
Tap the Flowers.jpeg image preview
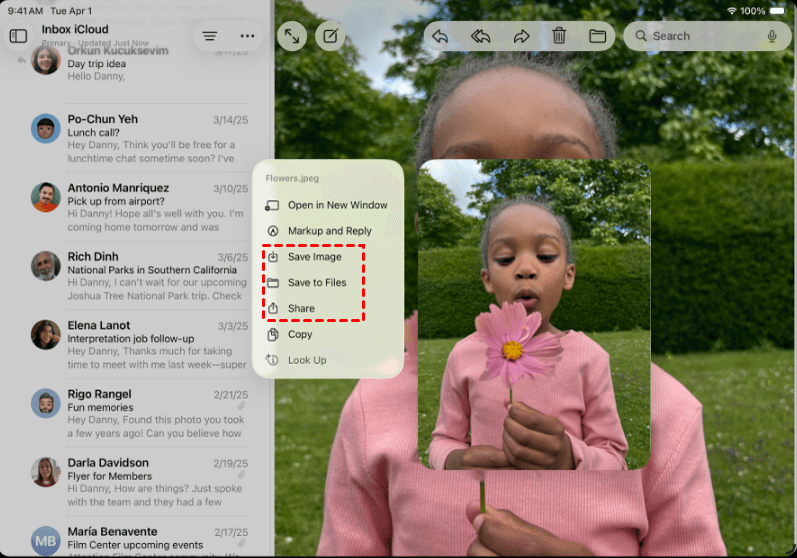tap(534, 315)
